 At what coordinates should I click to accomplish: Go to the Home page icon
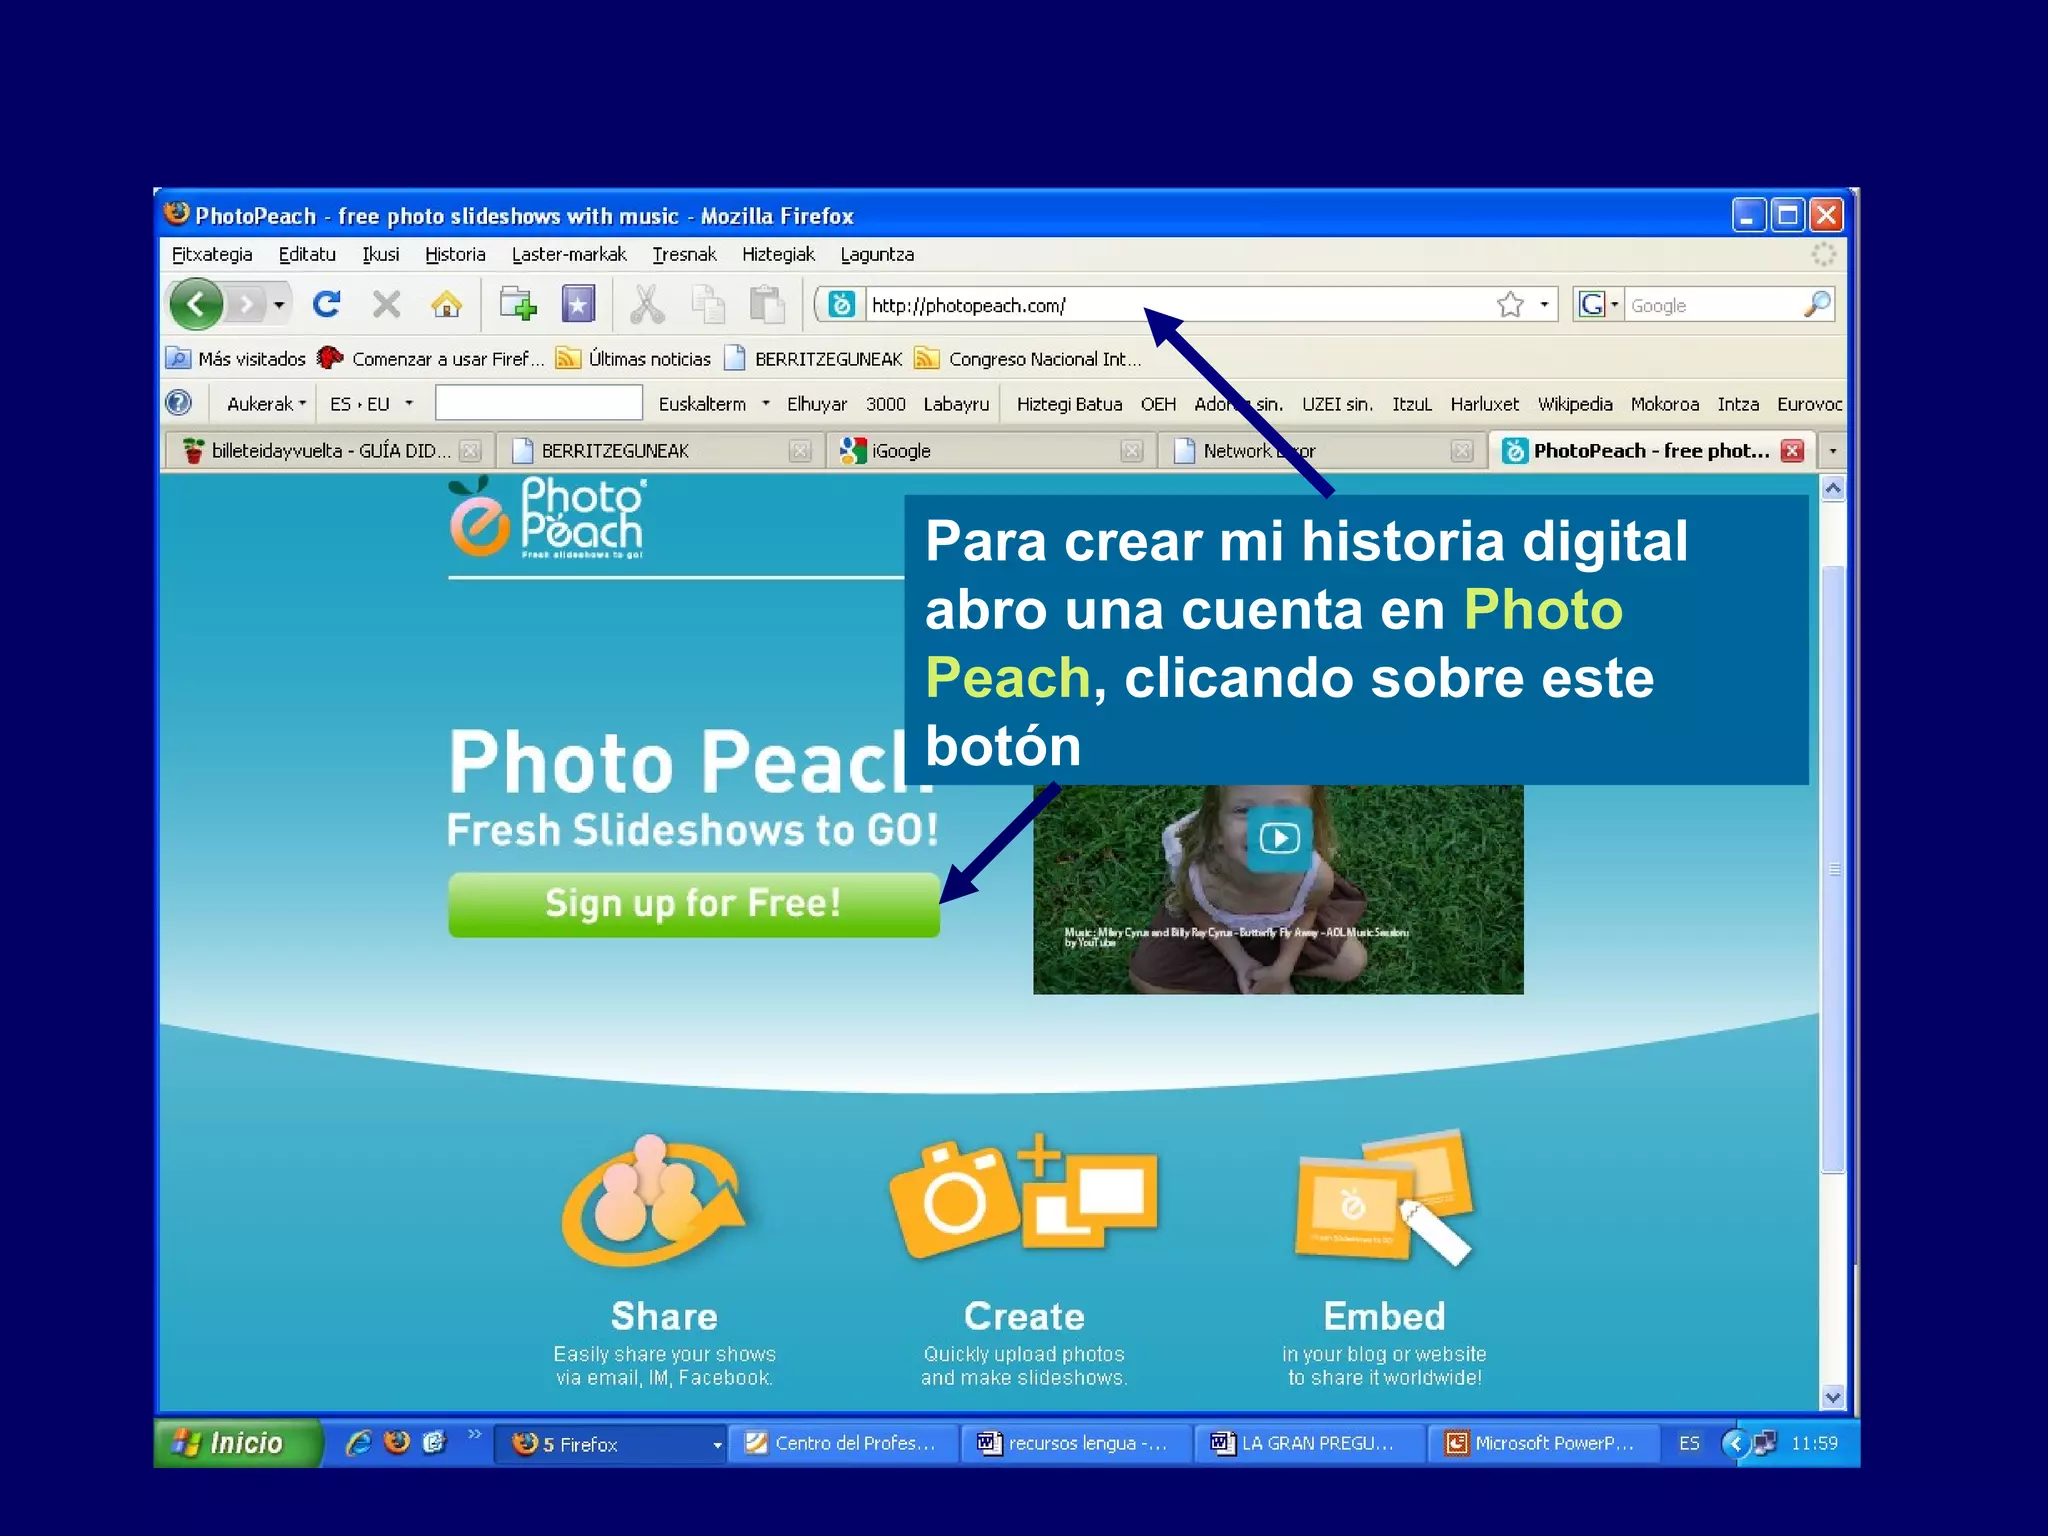point(446,304)
